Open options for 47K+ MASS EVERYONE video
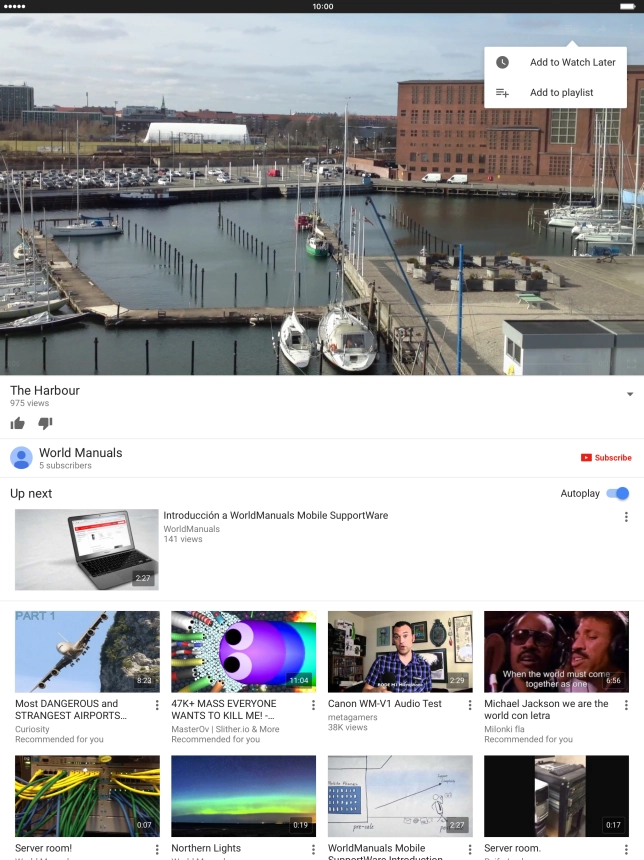 (x=313, y=705)
